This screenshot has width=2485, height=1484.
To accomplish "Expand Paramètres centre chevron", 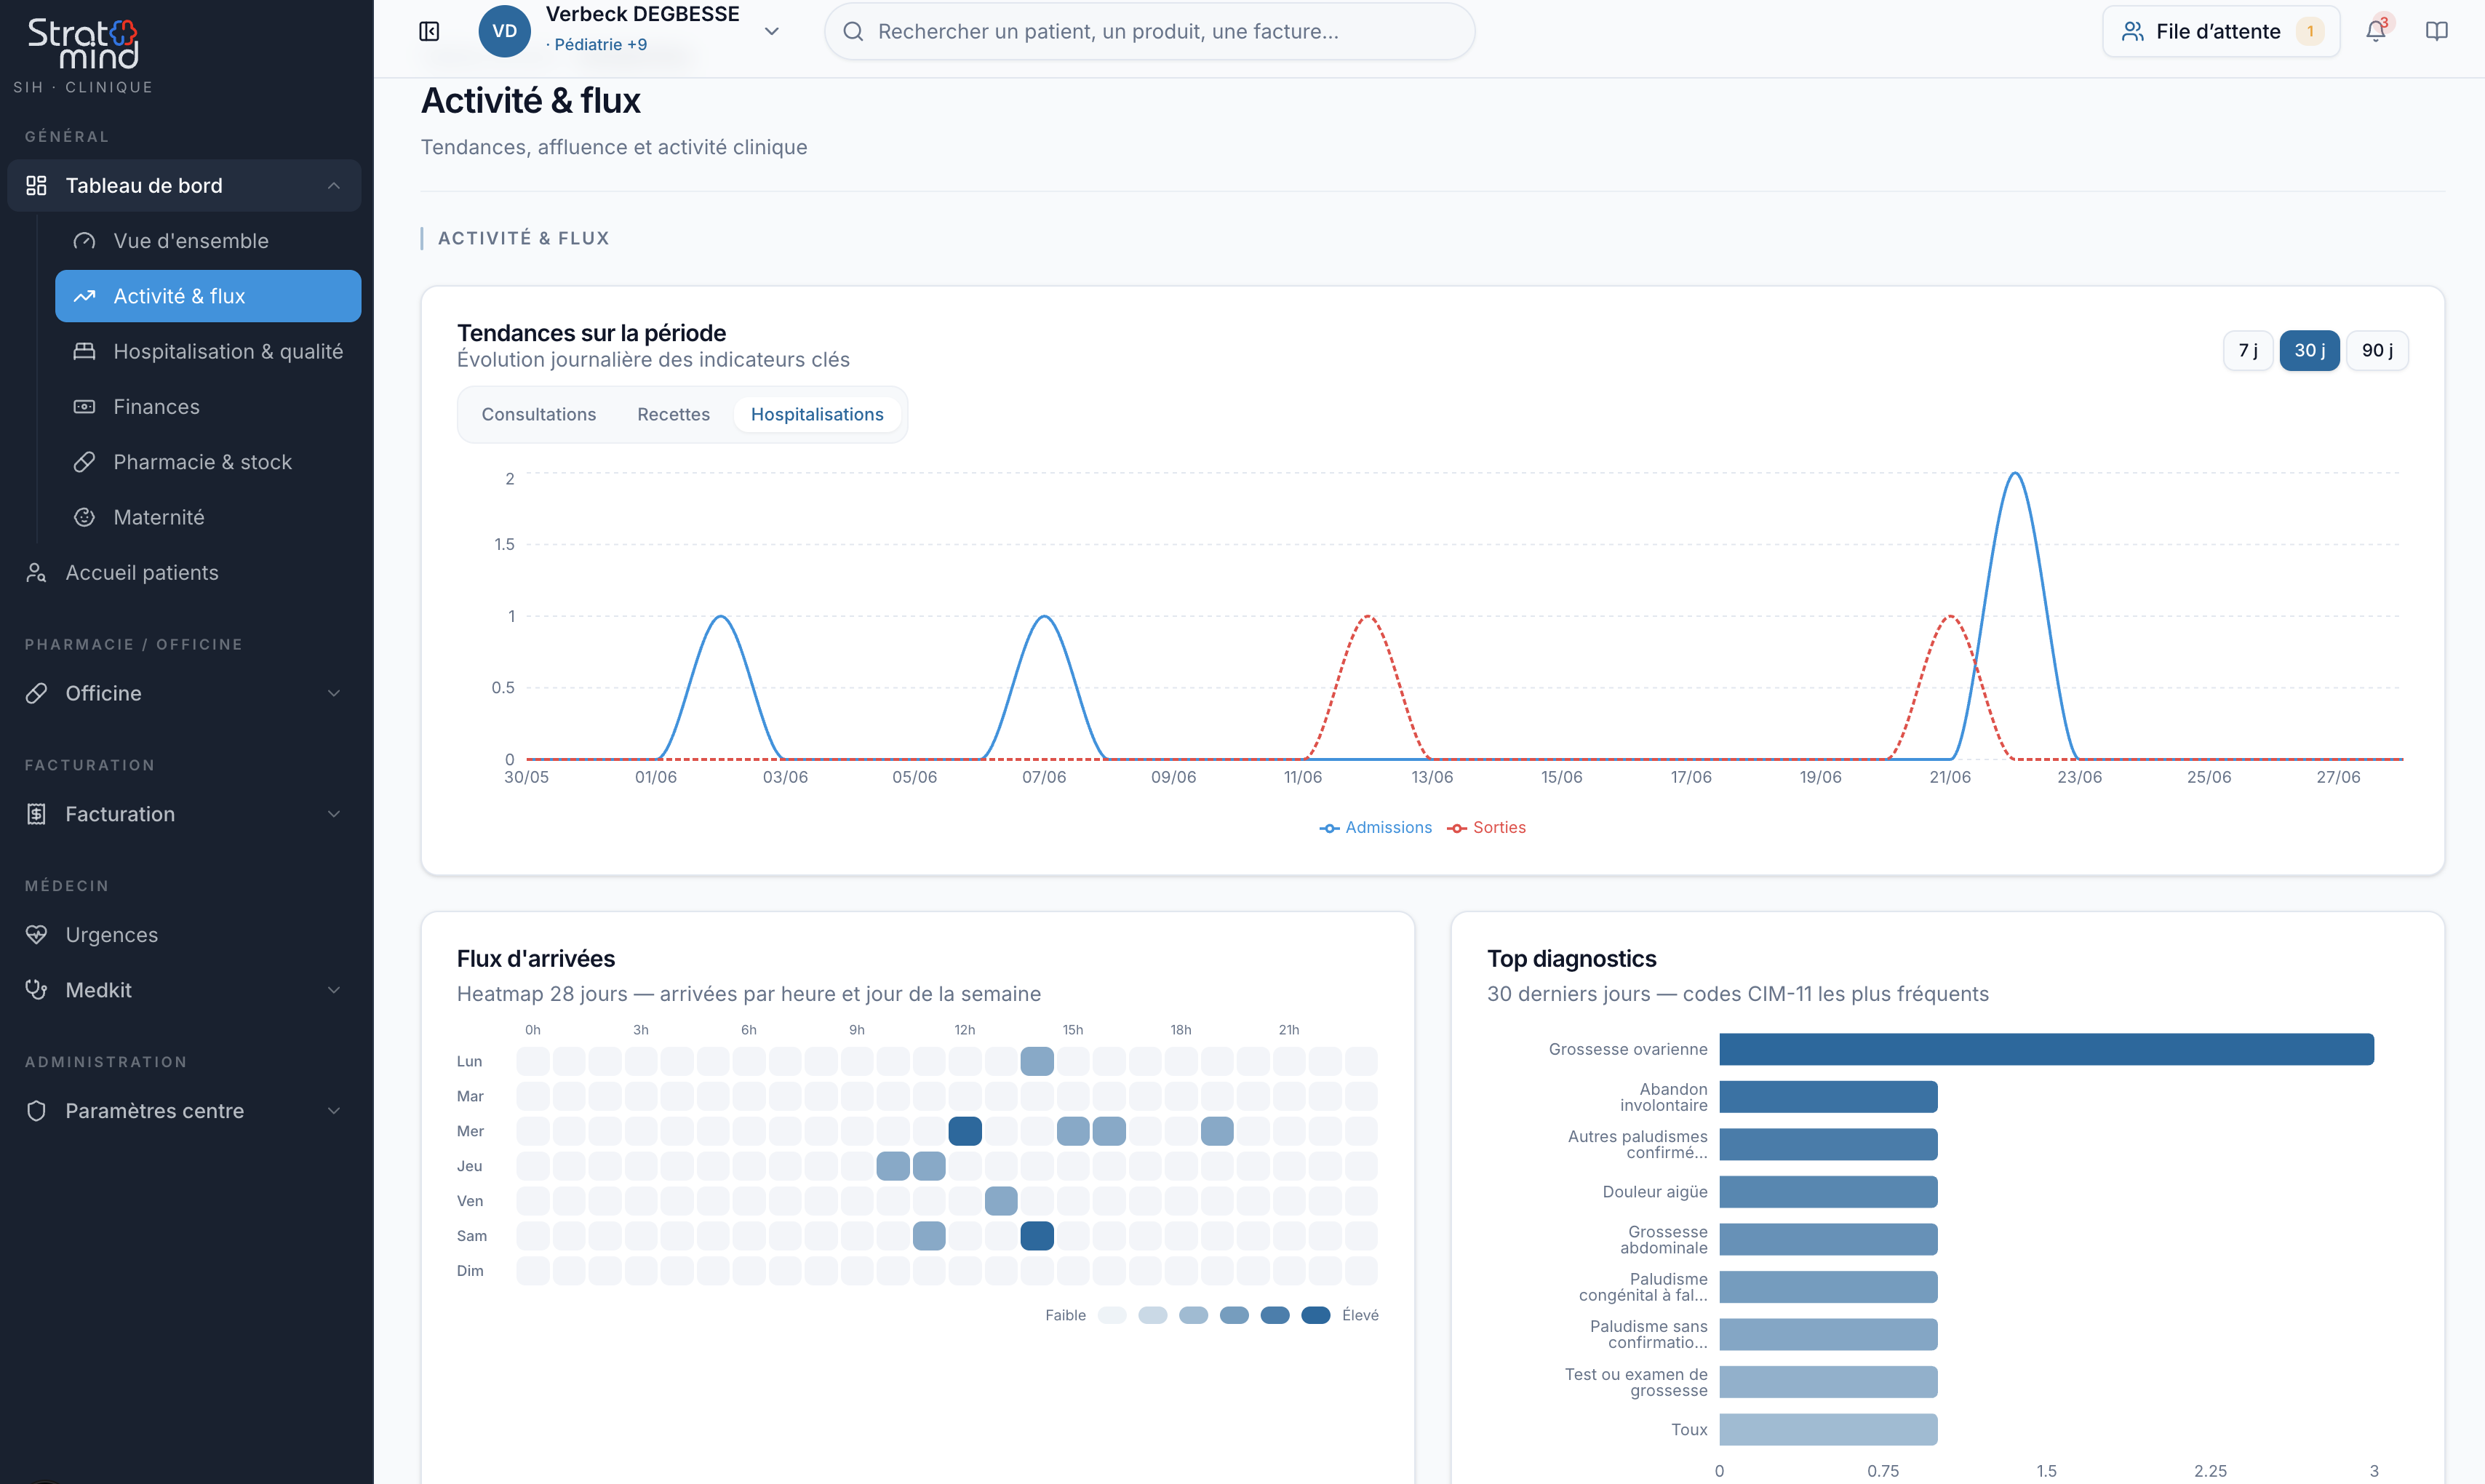I will (334, 1111).
